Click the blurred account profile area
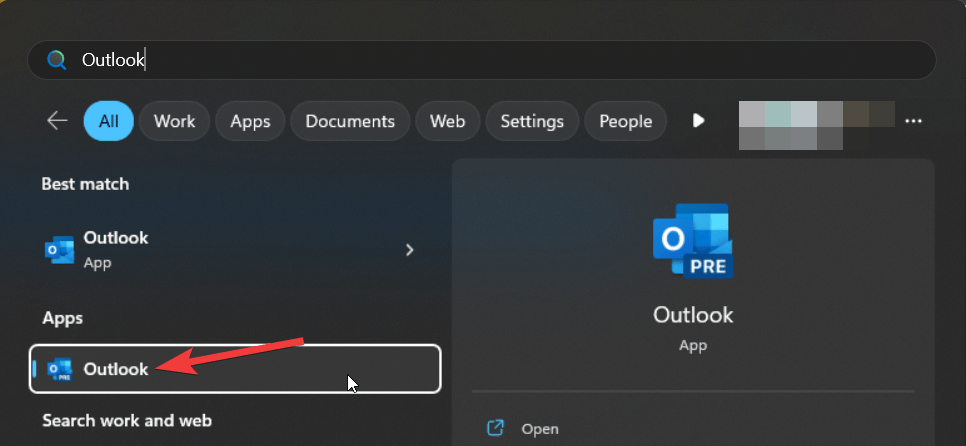This screenshot has height=446, width=966. pos(817,126)
